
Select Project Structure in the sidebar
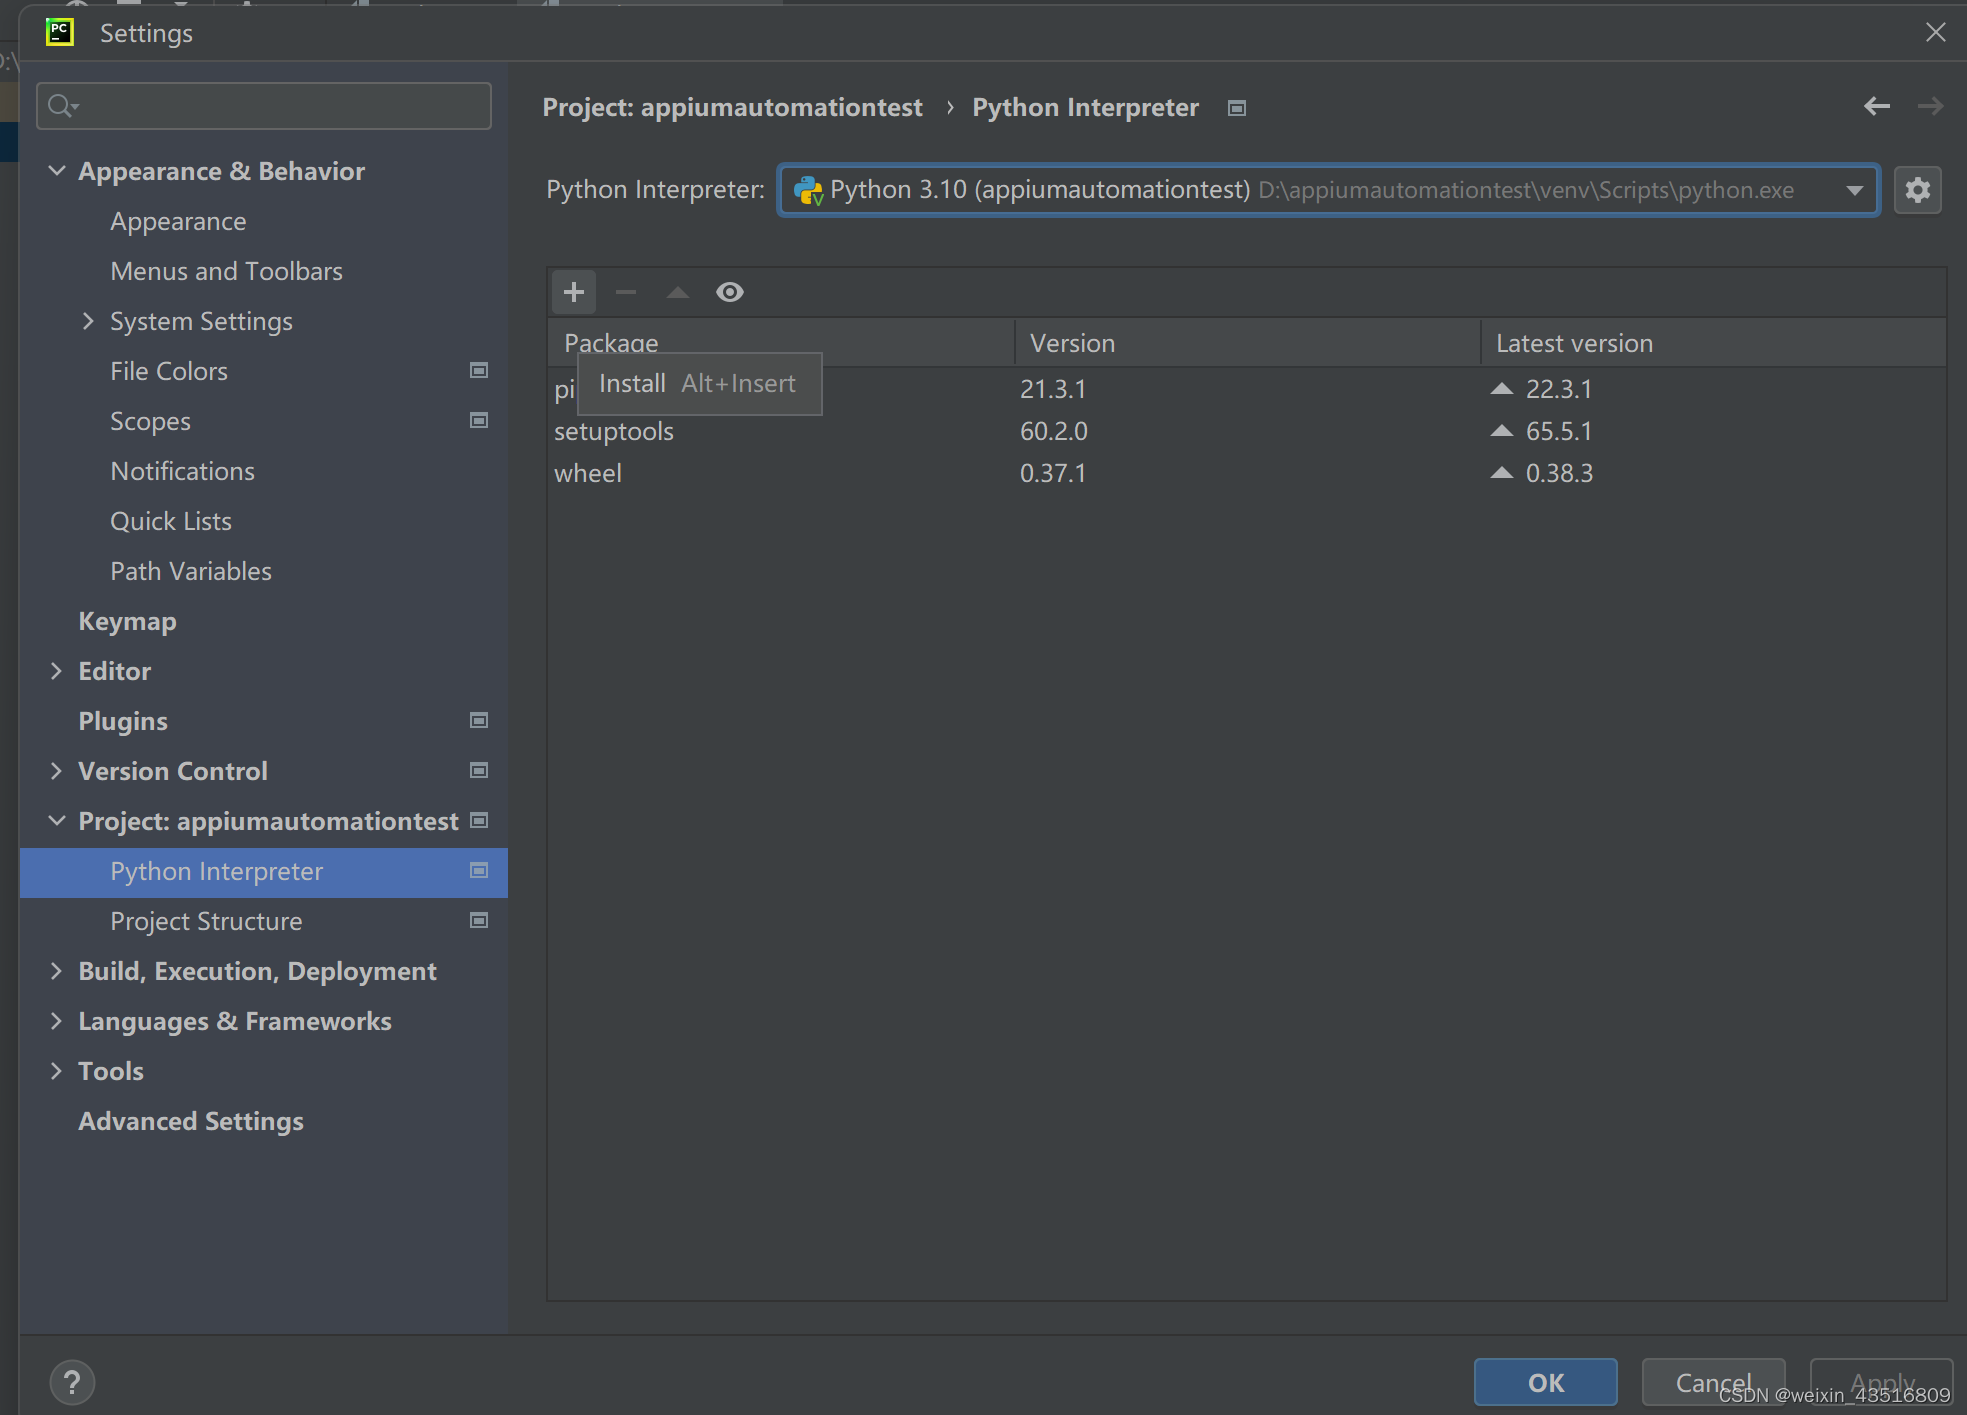[x=206, y=921]
